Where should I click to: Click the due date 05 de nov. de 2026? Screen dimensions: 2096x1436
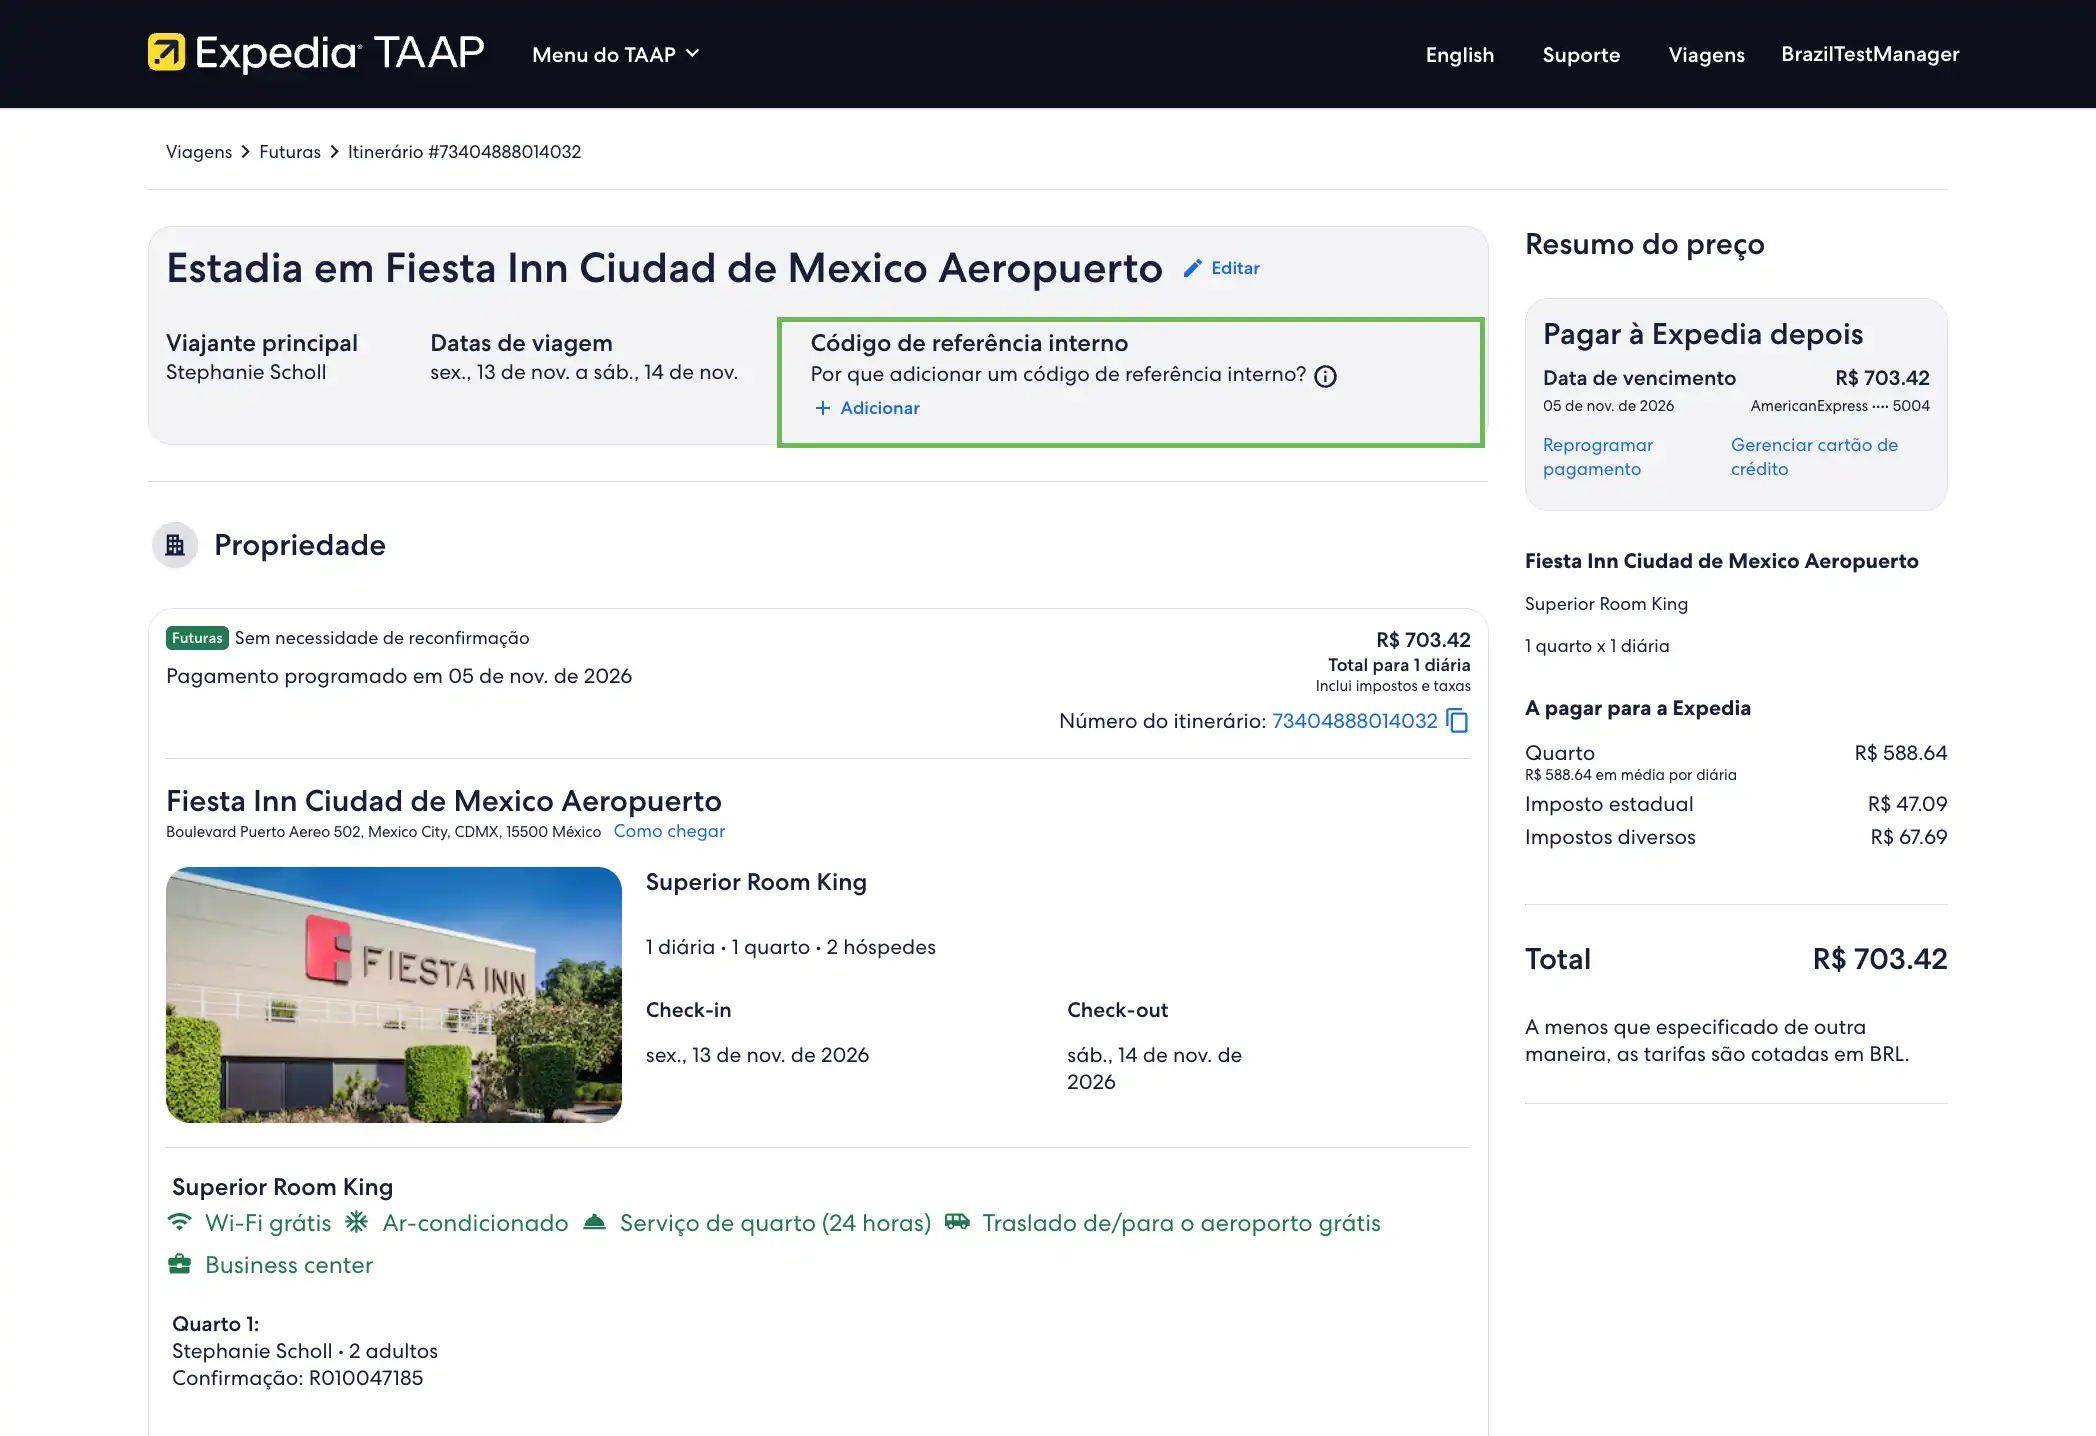point(1608,406)
